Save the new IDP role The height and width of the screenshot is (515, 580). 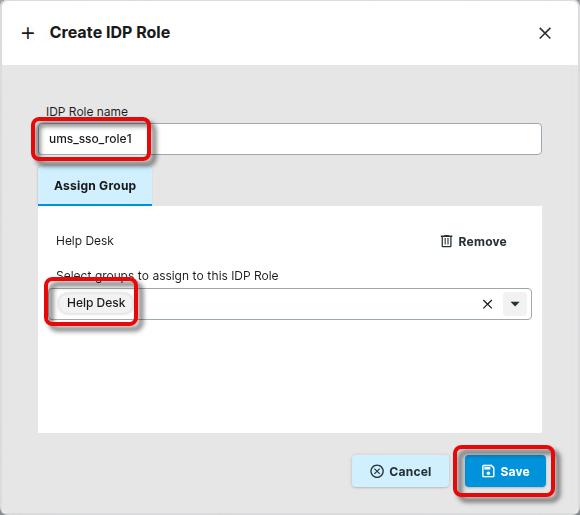pos(505,471)
